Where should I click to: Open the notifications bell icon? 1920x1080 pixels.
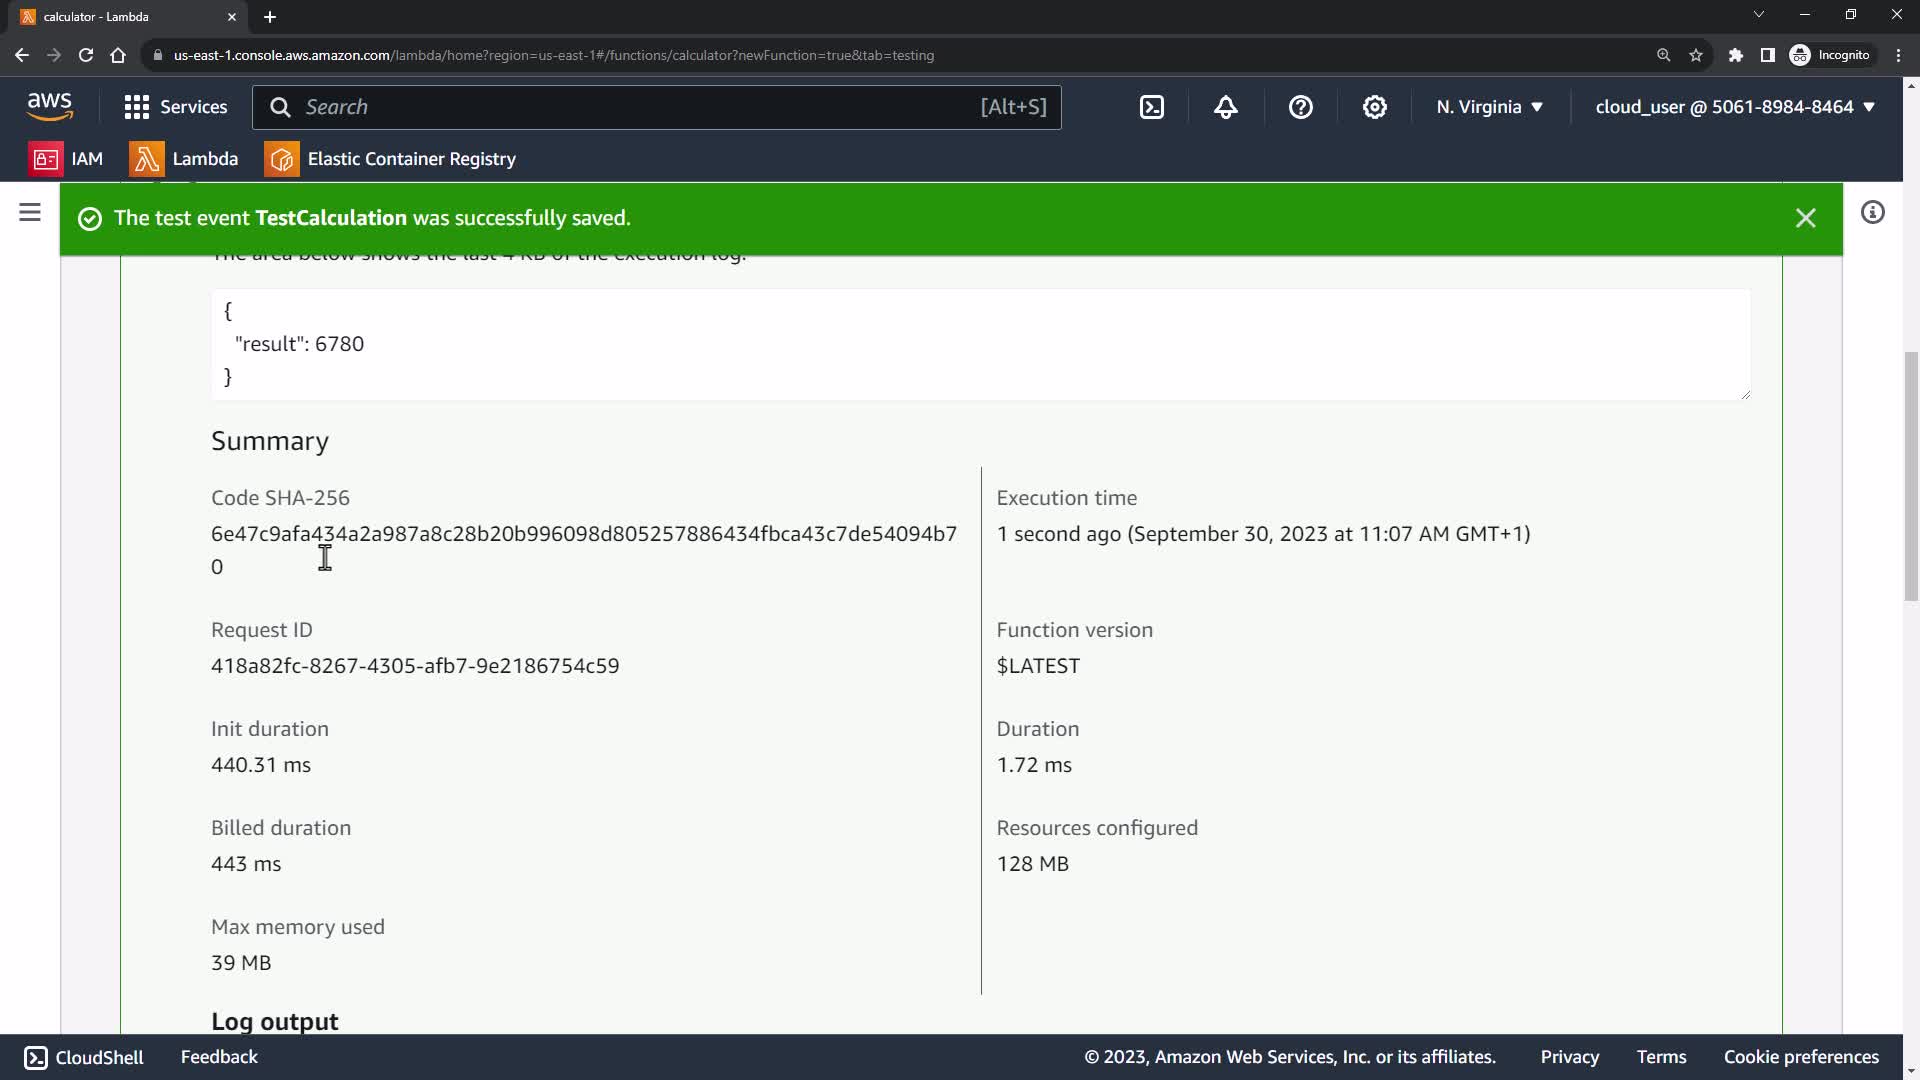click(1226, 107)
